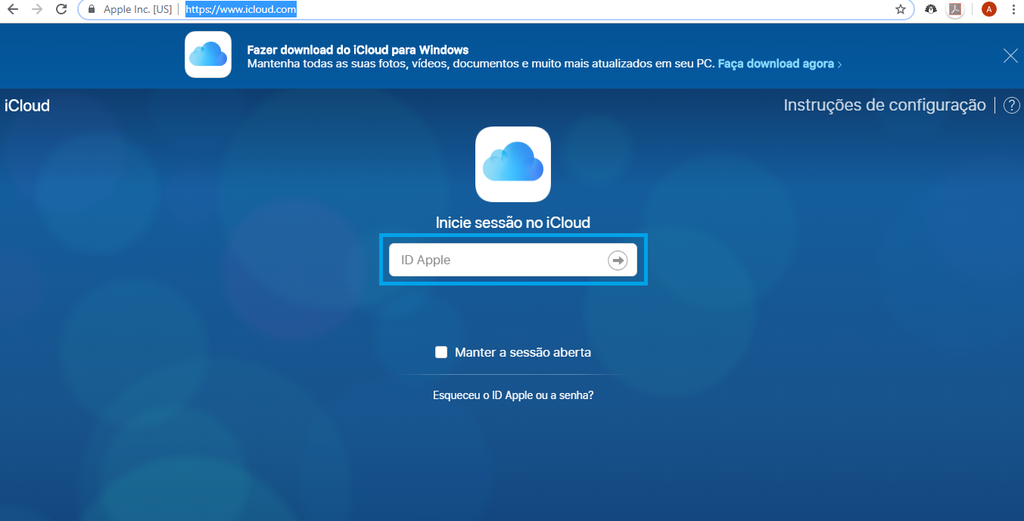The image size is (1024, 521).
Task: Click the Faça download agora link
Action: click(x=779, y=64)
